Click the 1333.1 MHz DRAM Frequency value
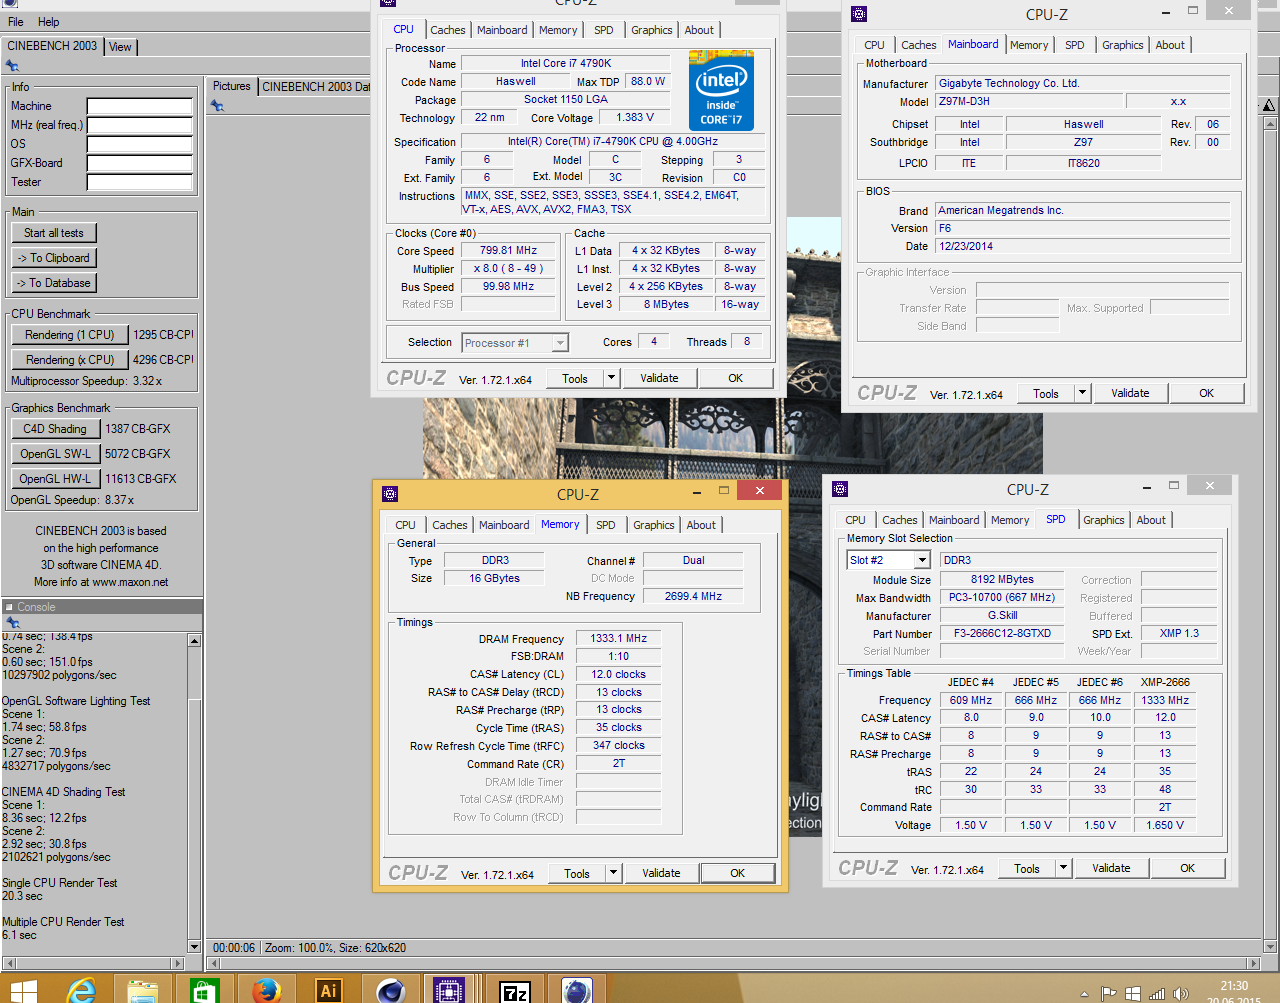Screen dimensions: 1280x1003 click(618, 638)
